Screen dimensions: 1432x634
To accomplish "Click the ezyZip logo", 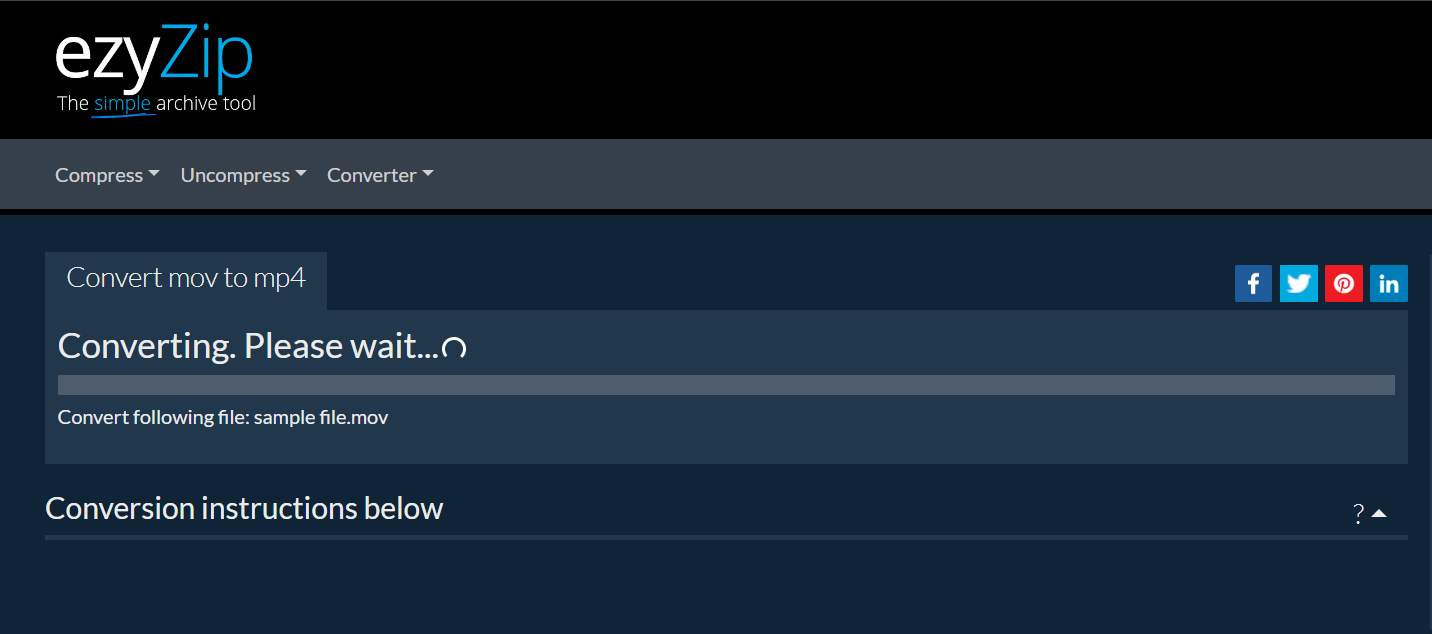I will coord(154,58).
